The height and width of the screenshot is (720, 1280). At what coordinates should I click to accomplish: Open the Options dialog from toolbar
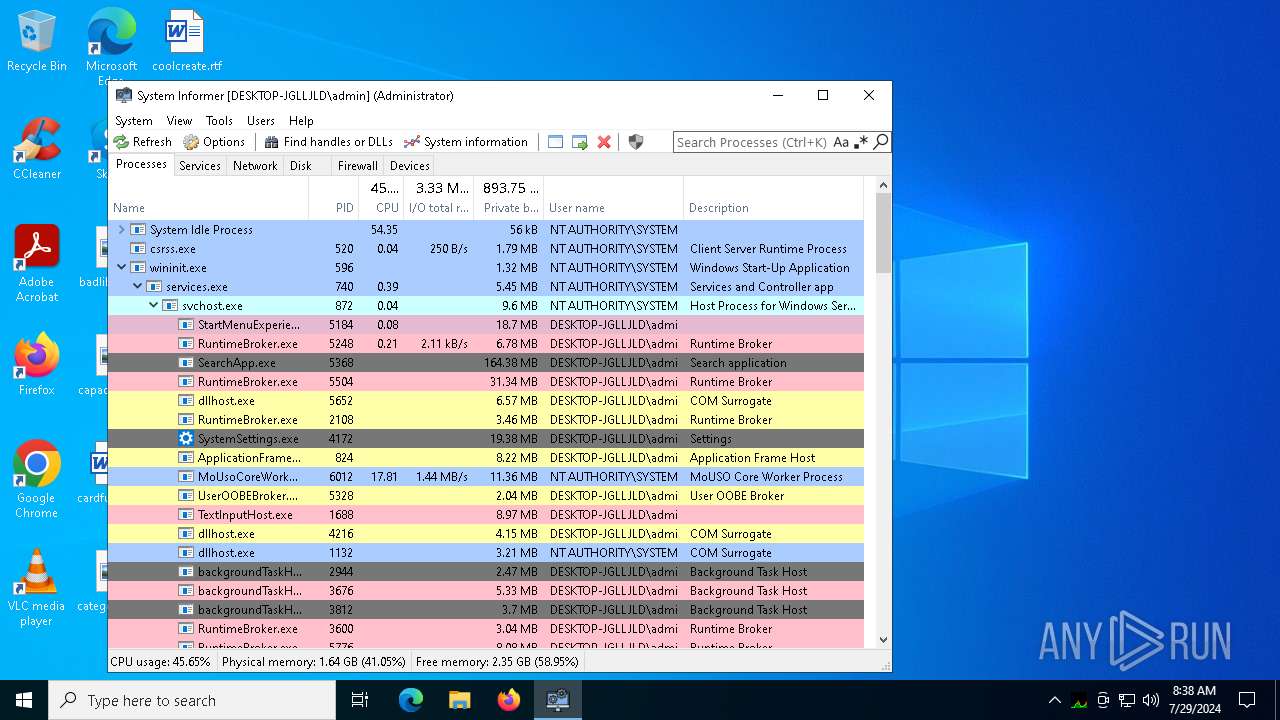214,142
